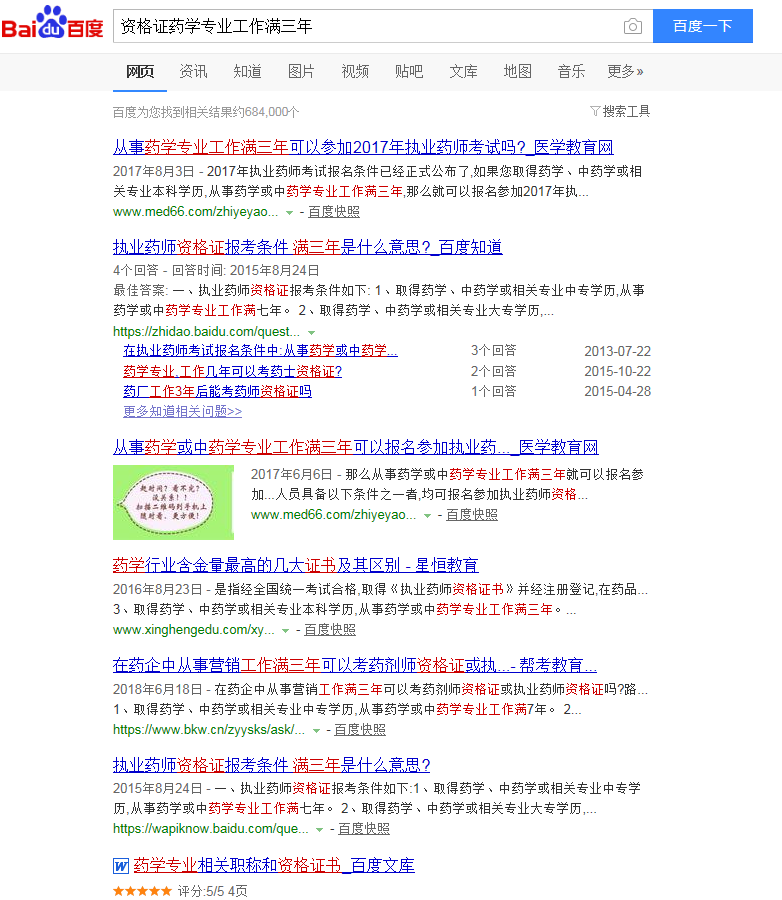
Task: Click the www.med66.com/zhiyeyao URL of first result
Action: click(195, 212)
